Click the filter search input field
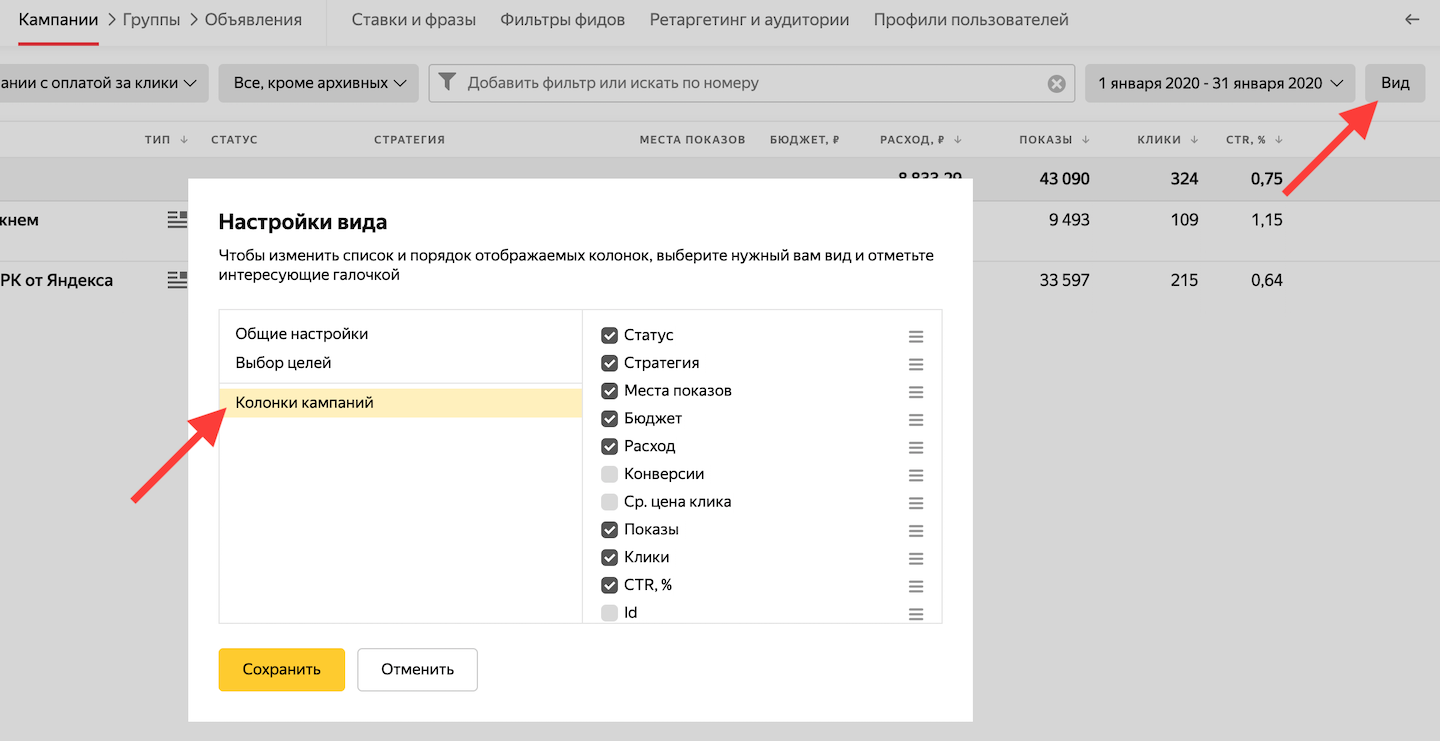The image size is (1440, 741). (x=752, y=83)
